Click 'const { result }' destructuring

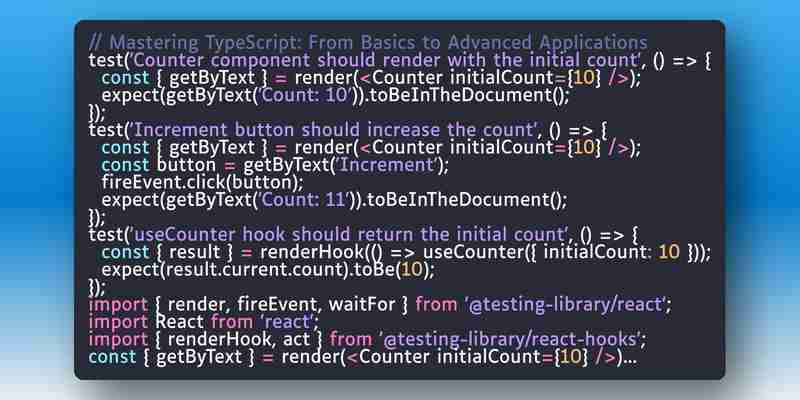[x=169, y=252]
